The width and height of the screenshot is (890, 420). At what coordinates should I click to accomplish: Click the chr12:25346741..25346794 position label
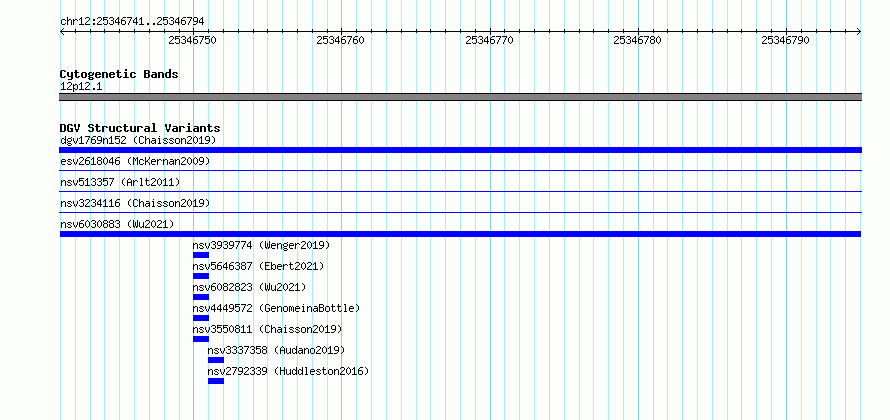132,22
